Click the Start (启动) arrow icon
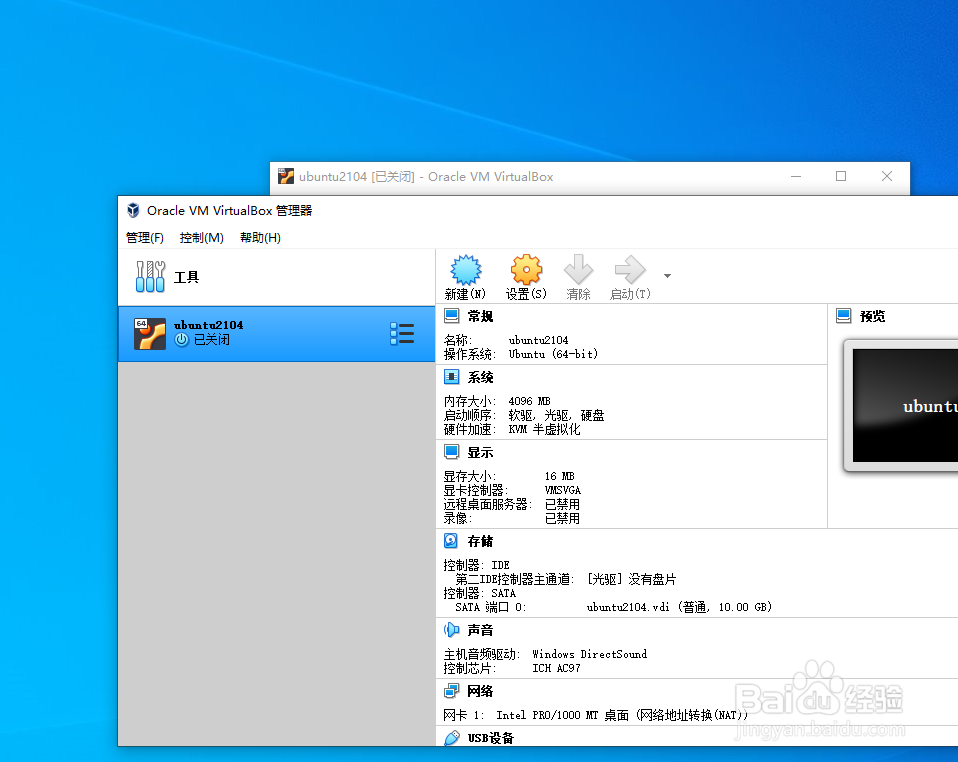This screenshot has height=762, width=958. [x=630, y=269]
